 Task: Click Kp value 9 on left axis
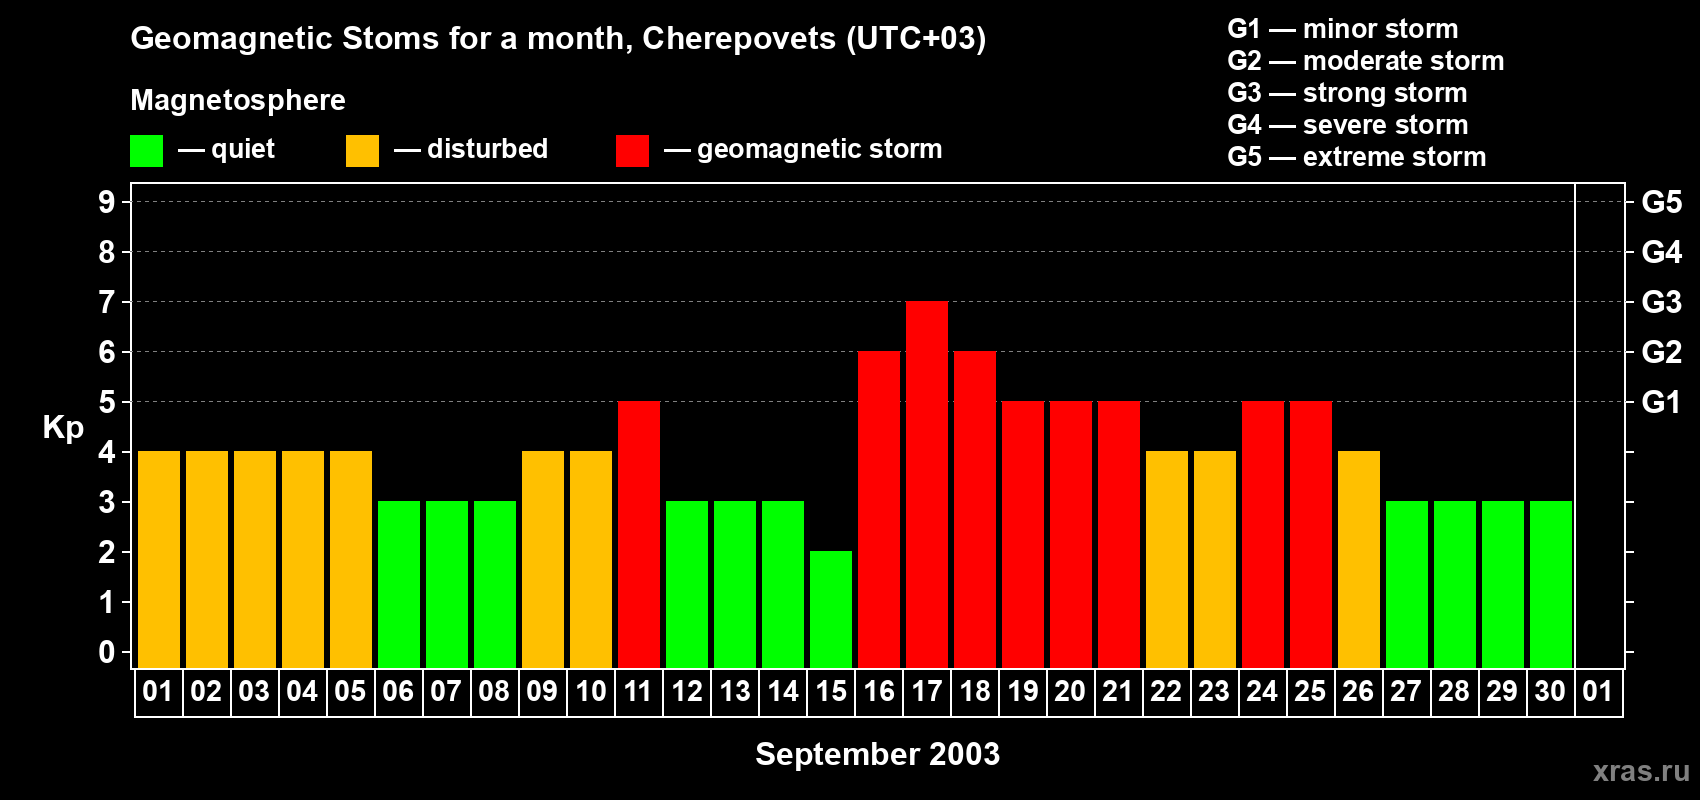(107, 202)
